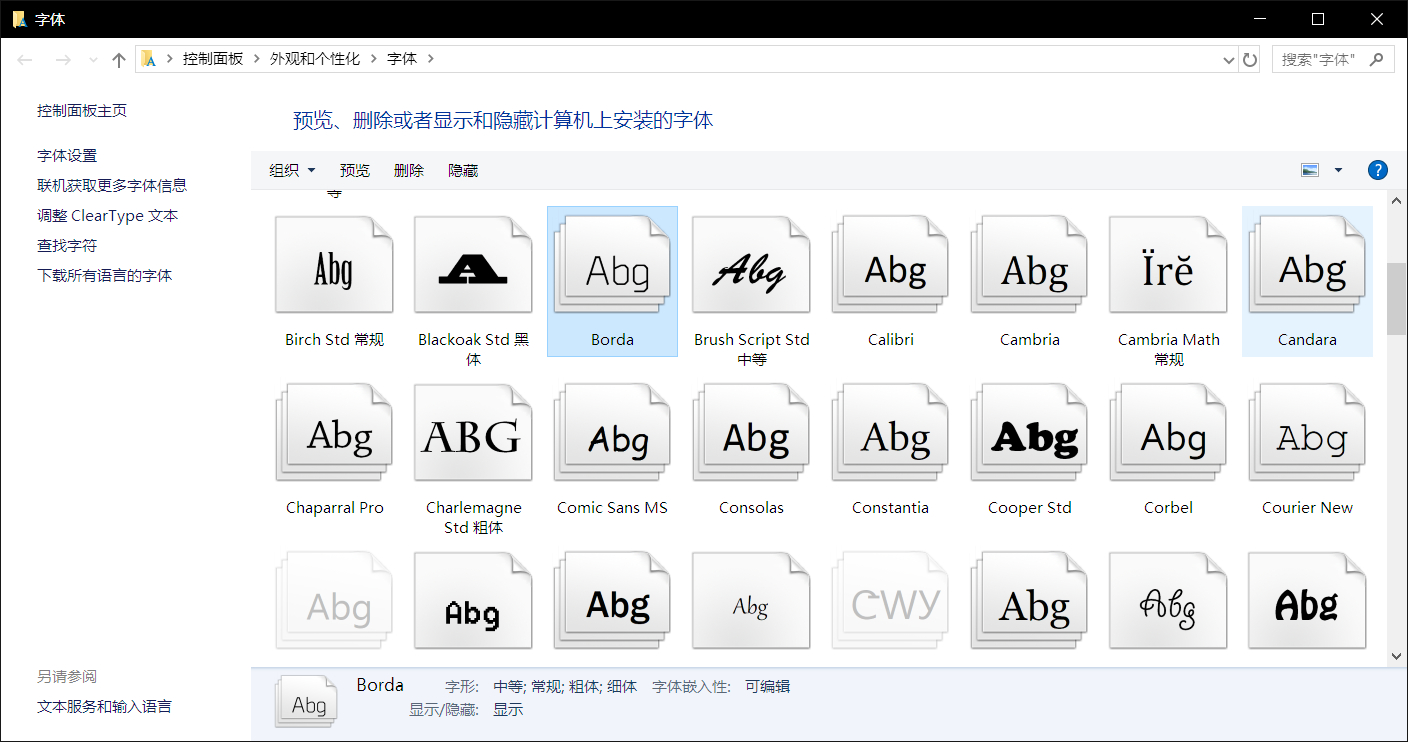
Task: Open 查找字符 link
Action: click(x=67, y=246)
